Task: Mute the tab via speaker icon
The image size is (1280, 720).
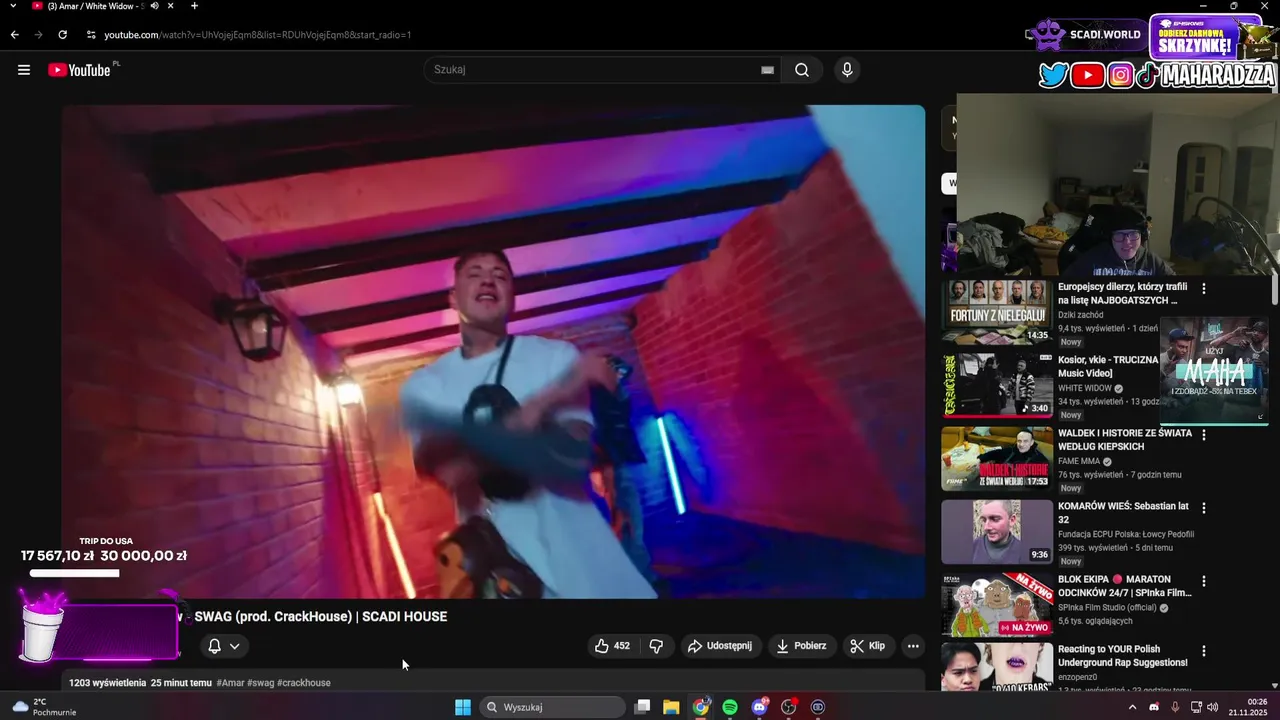Action: click(x=154, y=6)
